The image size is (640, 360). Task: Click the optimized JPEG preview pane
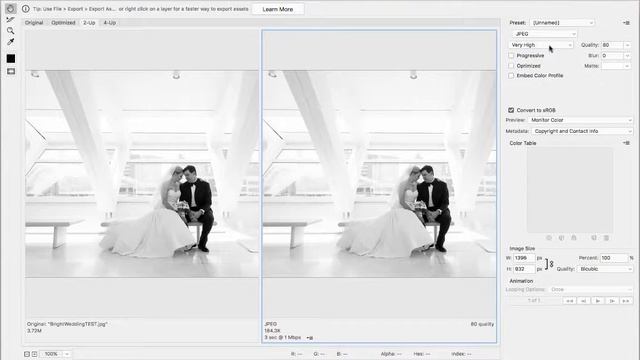pos(379,174)
